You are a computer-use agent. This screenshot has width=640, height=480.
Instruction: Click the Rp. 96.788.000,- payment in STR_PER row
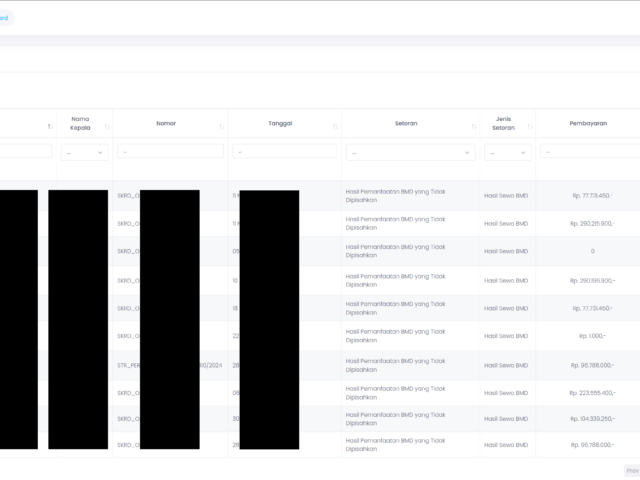point(592,365)
